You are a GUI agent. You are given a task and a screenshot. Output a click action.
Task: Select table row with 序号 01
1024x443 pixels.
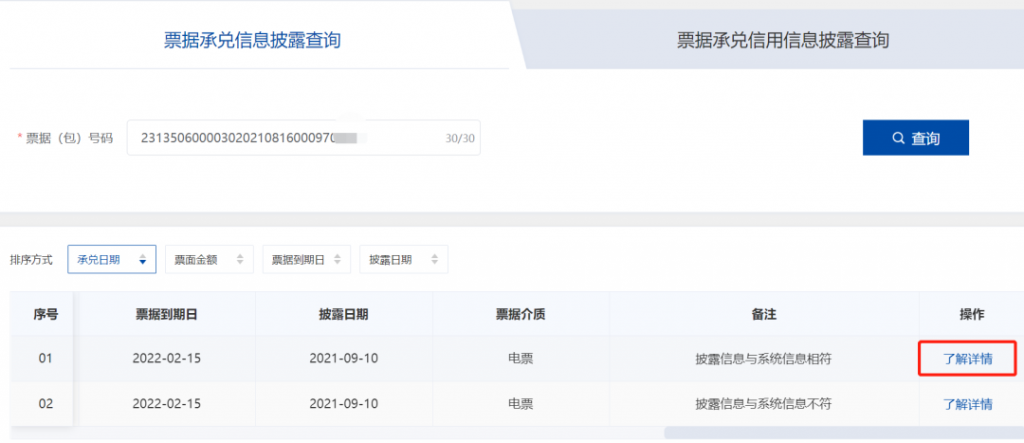pyautogui.click(x=517, y=359)
